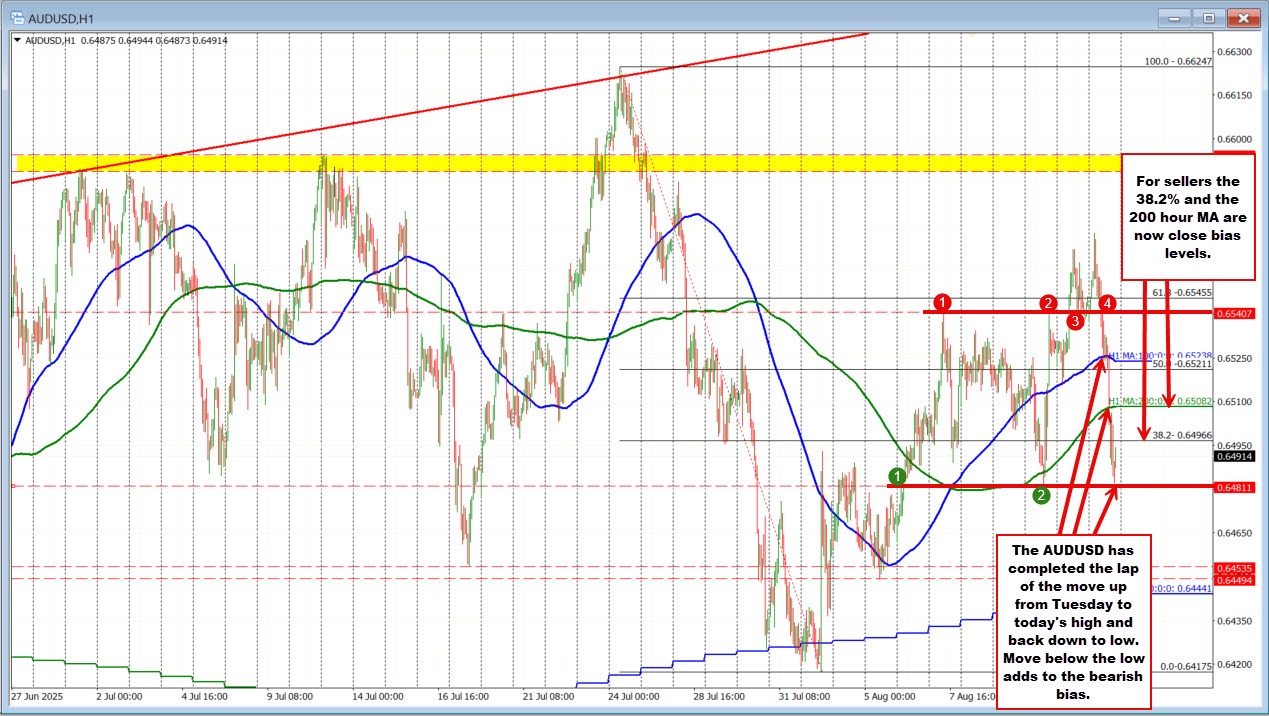Select the red circle marker numbered 2
Screen dimensions: 1269x716
pos(1048,302)
